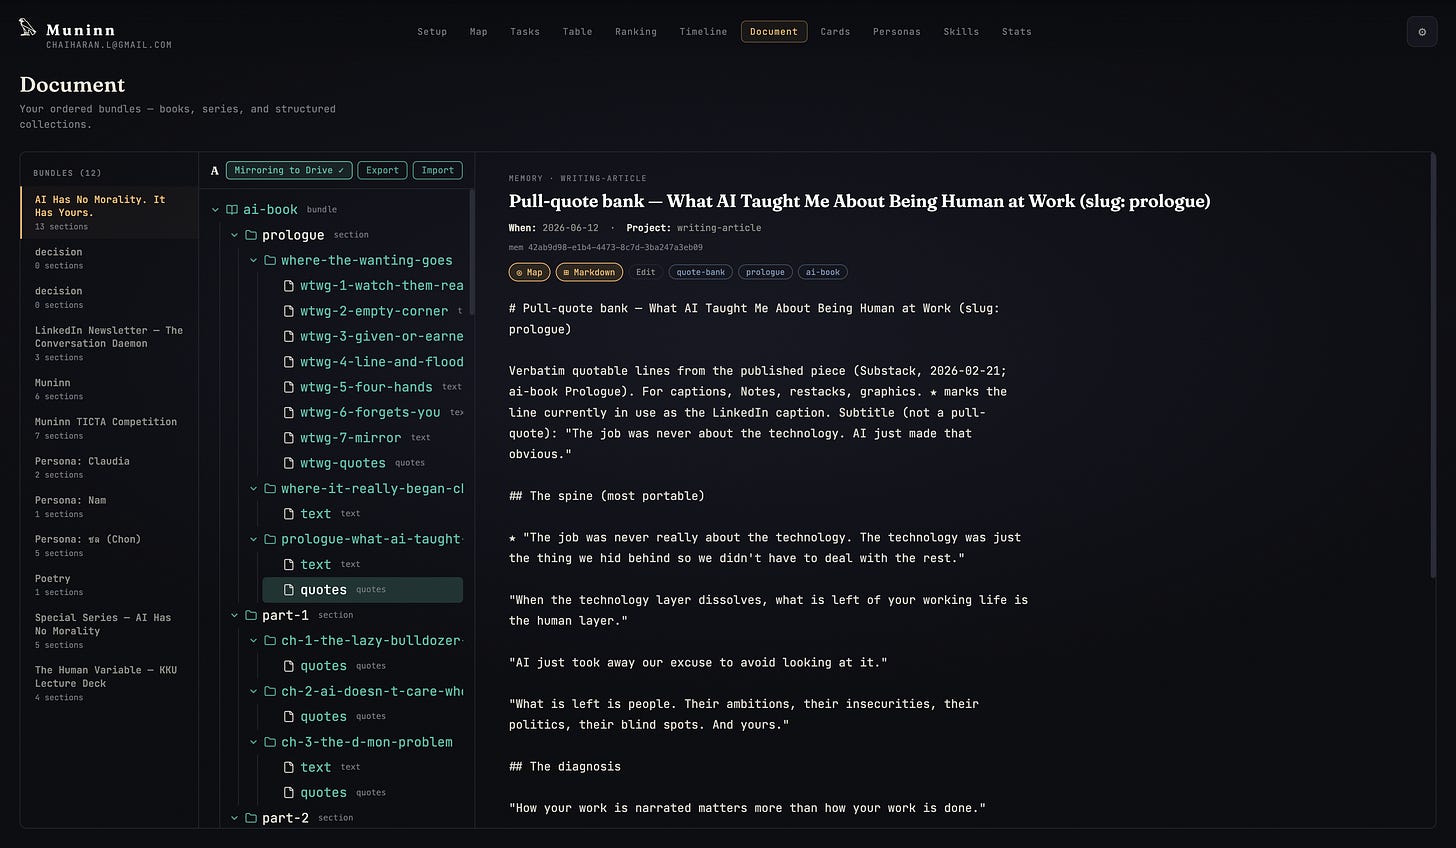
Task: Collapse ch-3-the-d-mon-problem chevron
Action: tap(253, 742)
